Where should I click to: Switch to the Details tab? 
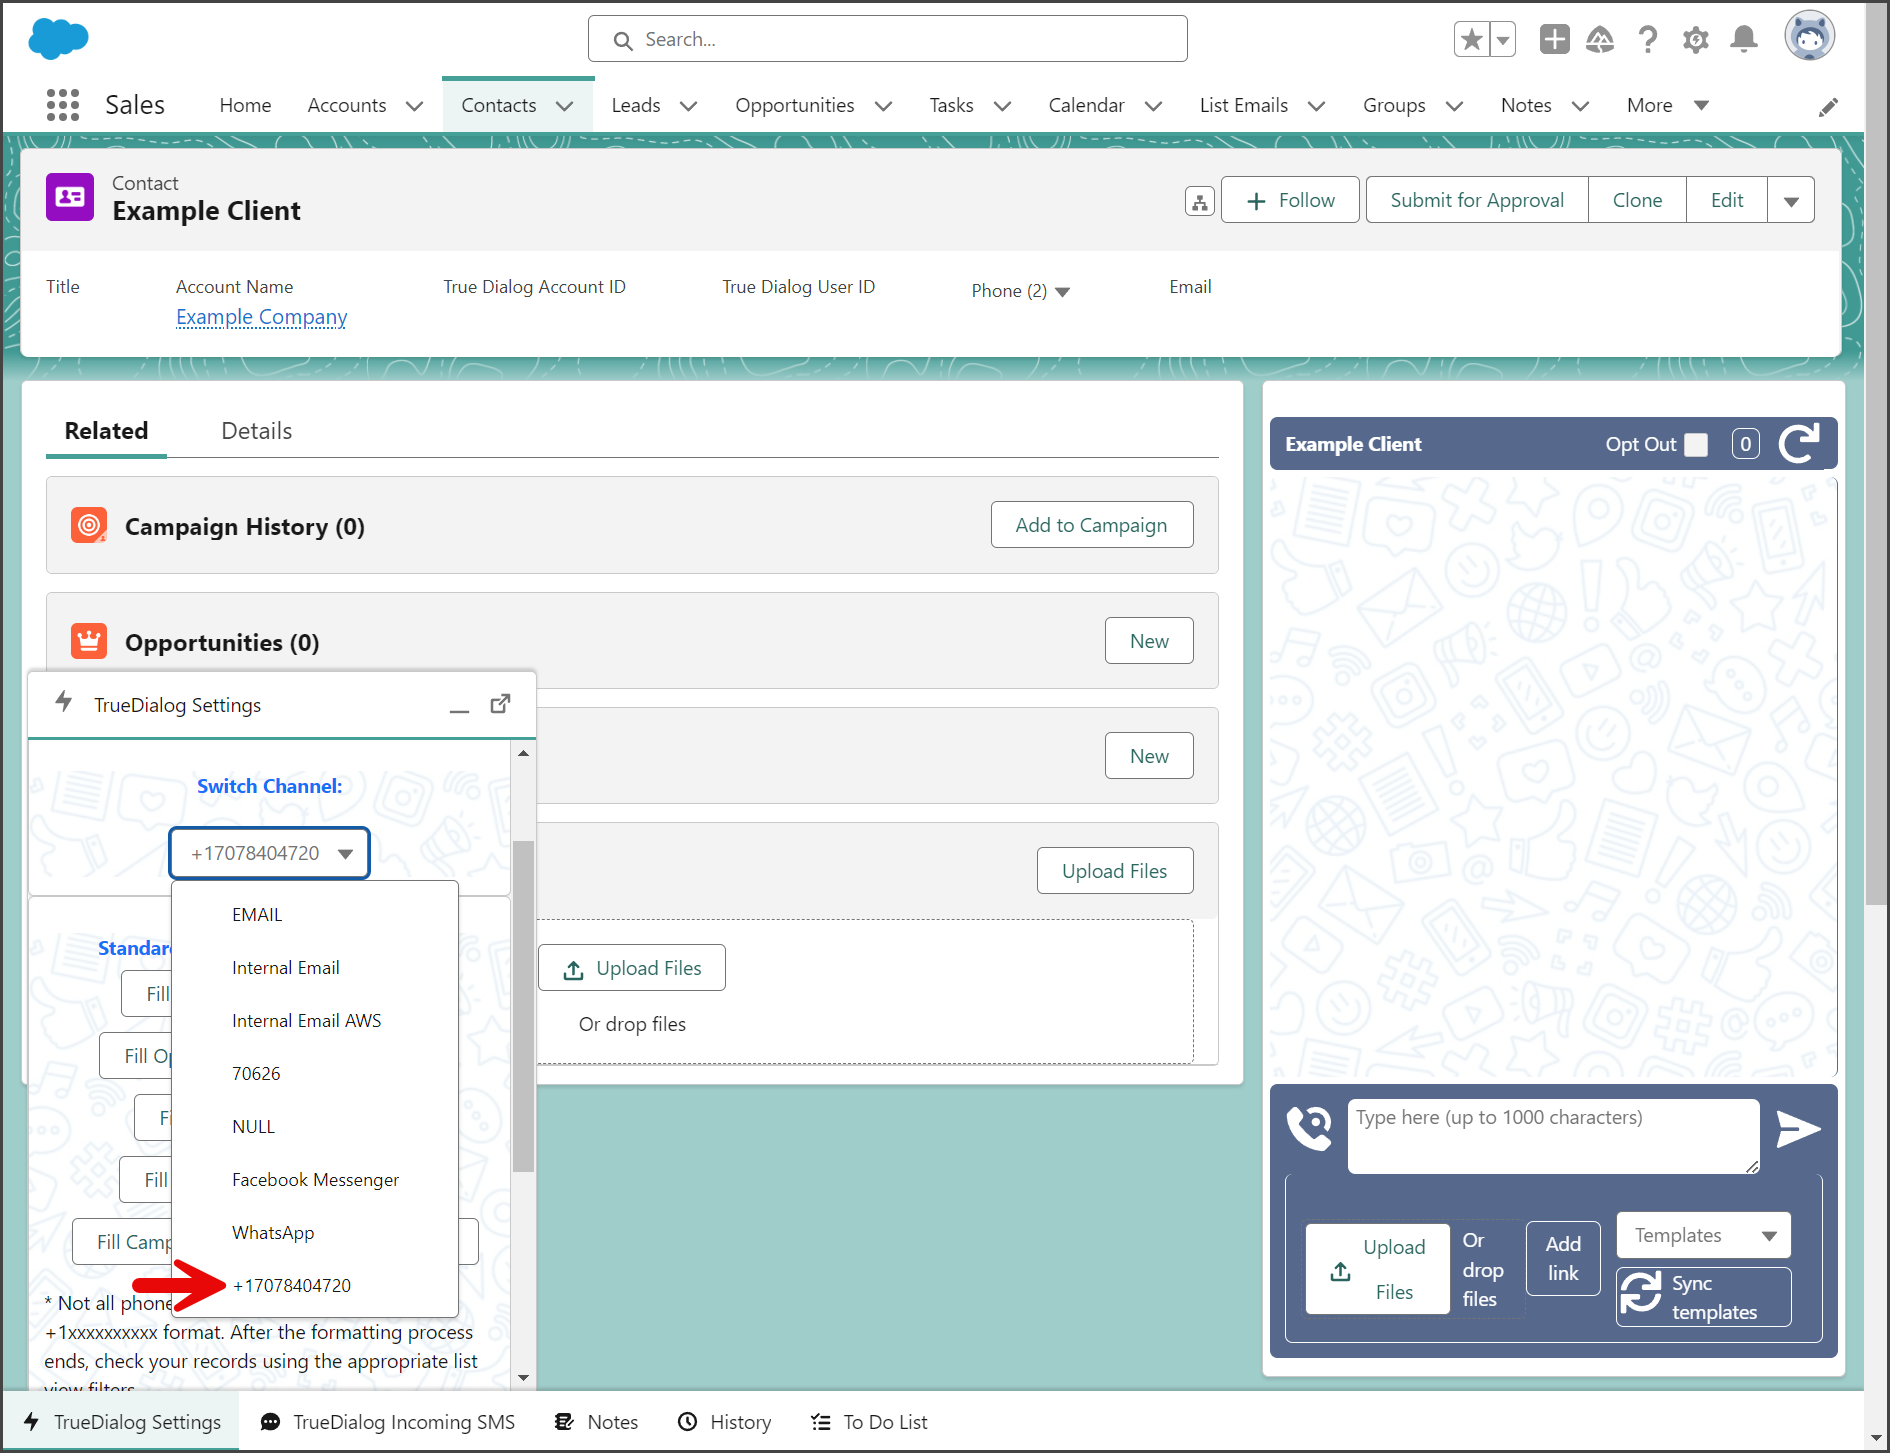256,431
